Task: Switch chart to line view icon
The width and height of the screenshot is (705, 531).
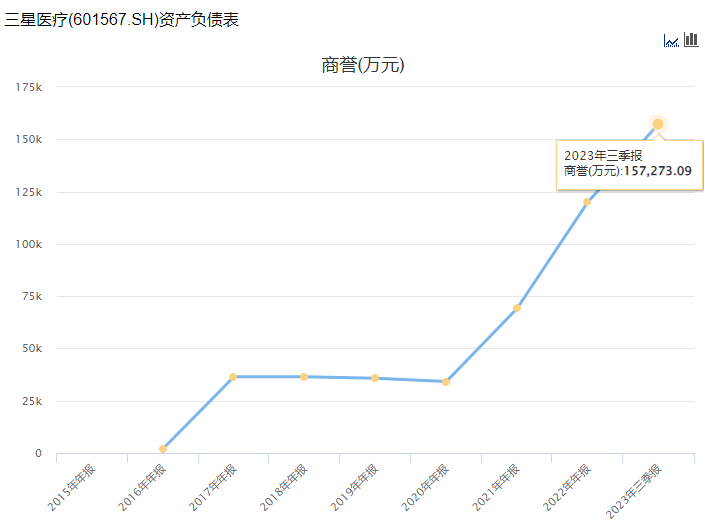Action: click(x=671, y=41)
